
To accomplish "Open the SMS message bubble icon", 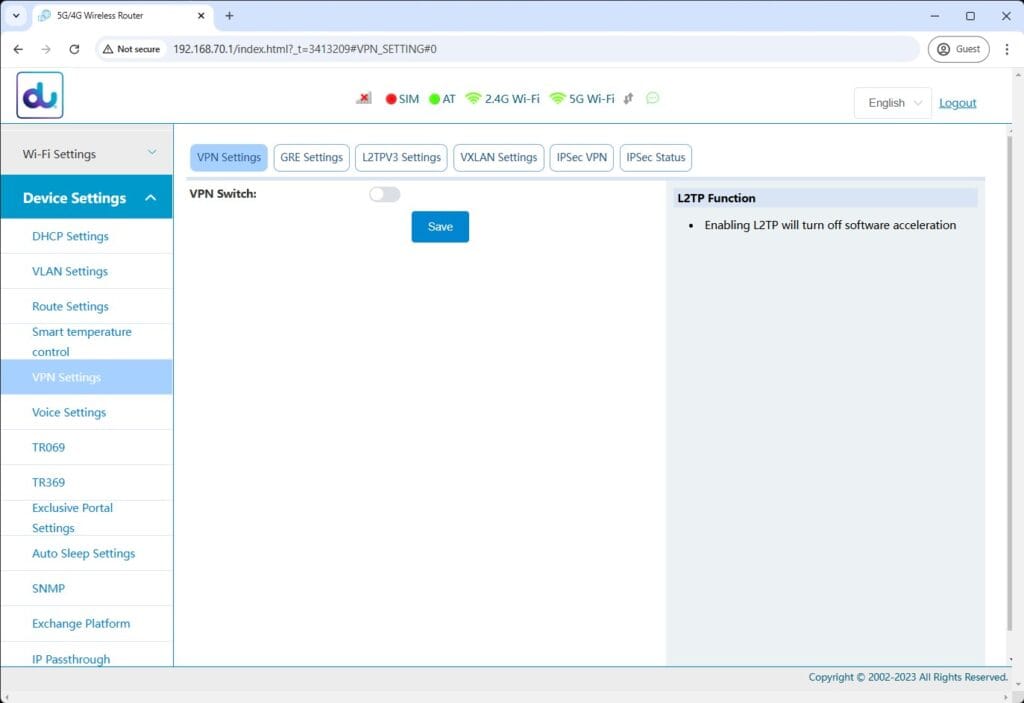I will 652,98.
